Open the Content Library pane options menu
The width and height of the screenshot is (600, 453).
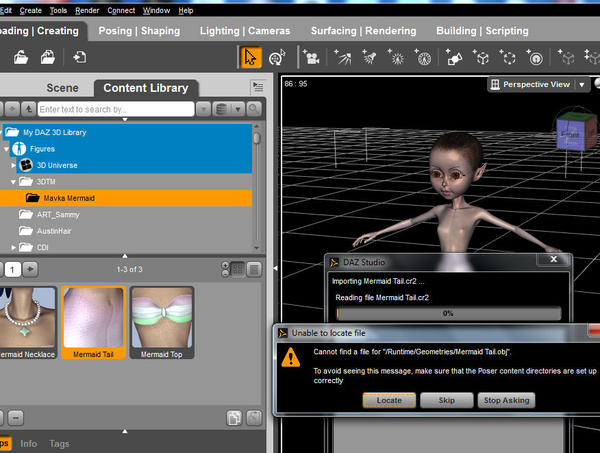[258, 87]
